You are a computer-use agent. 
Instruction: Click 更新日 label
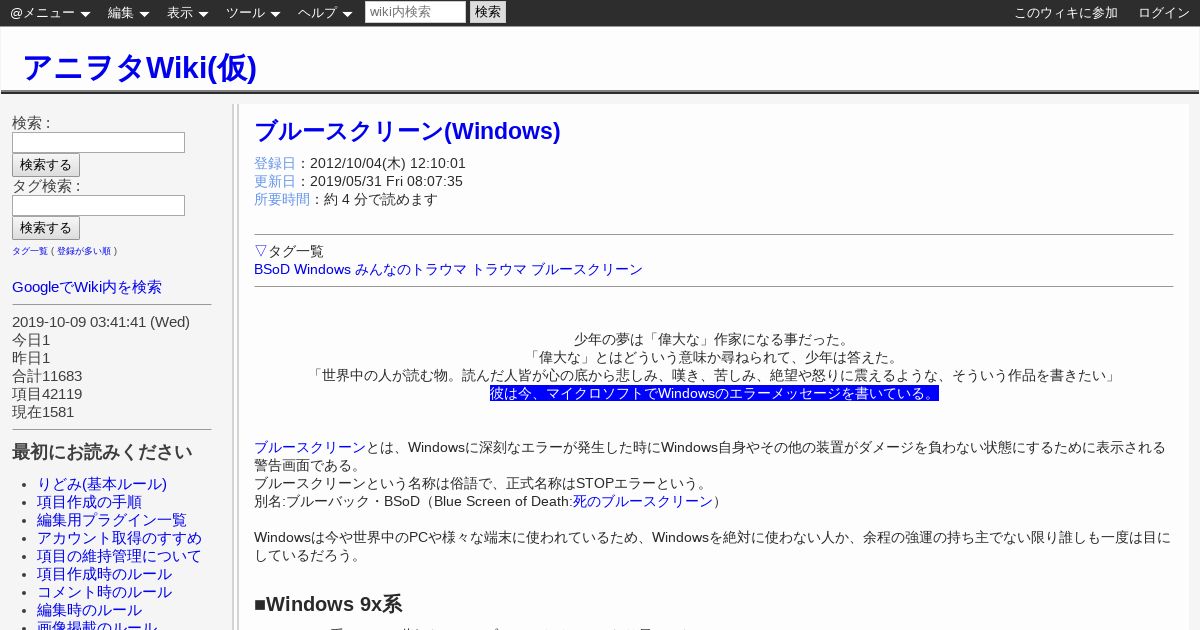pos(275,181)
